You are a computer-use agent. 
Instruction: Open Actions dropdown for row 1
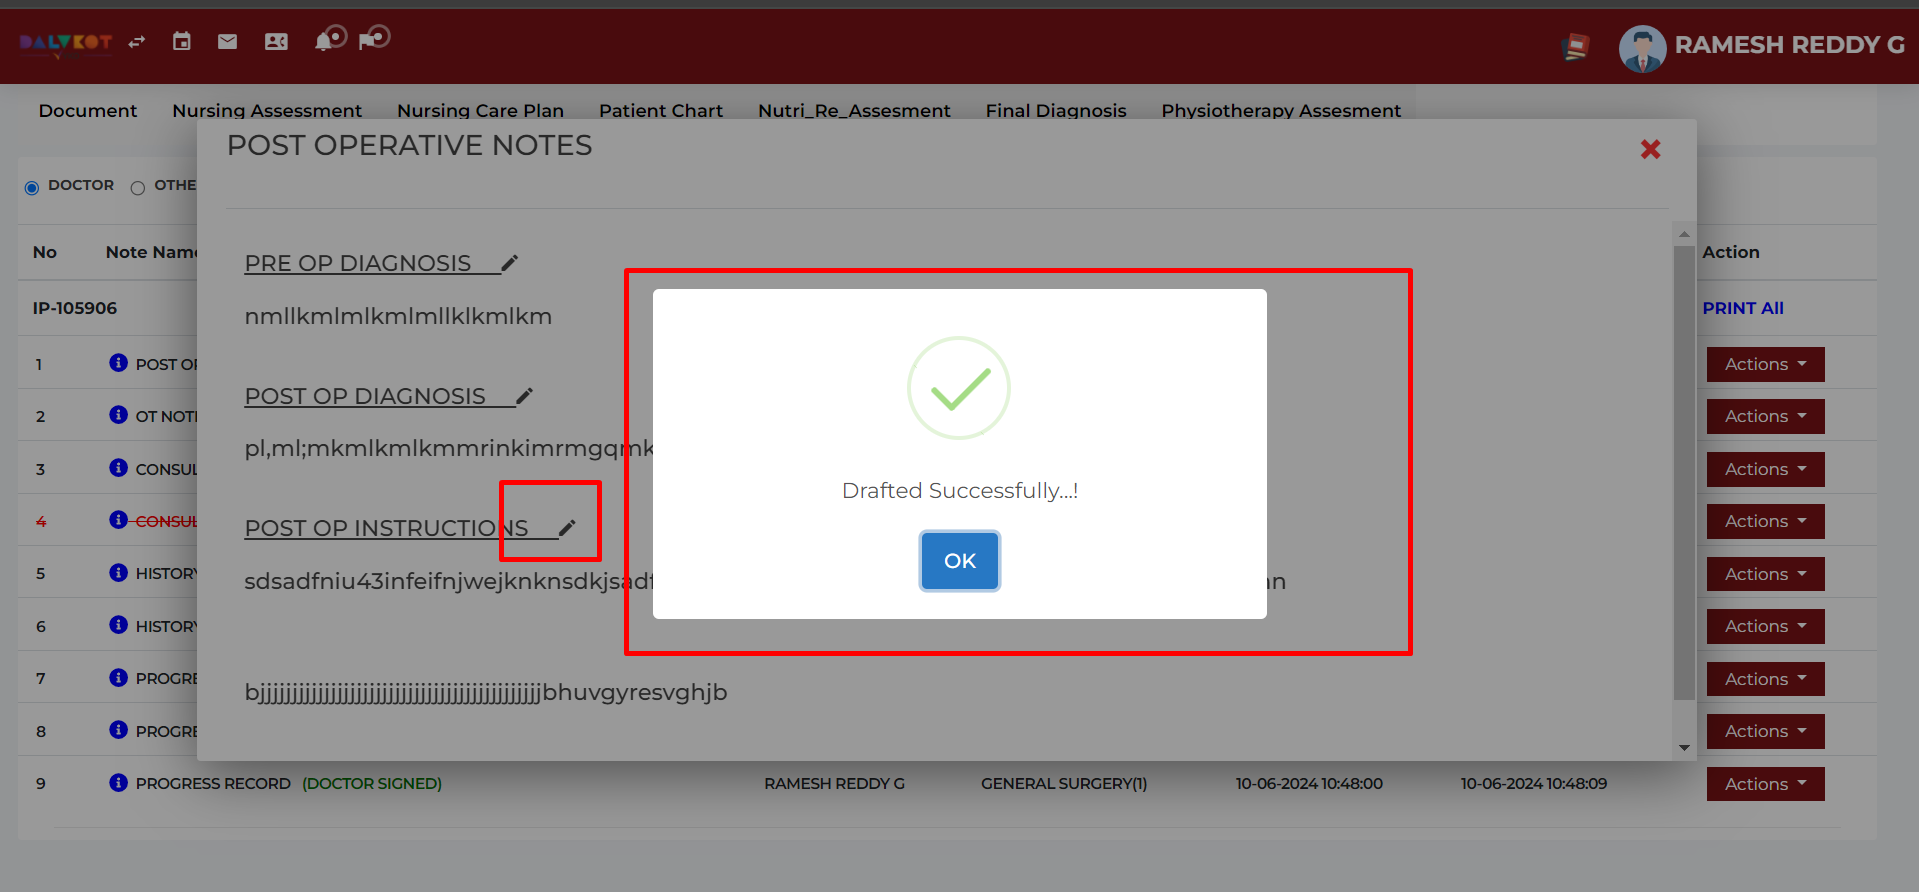click(1765, 364)
